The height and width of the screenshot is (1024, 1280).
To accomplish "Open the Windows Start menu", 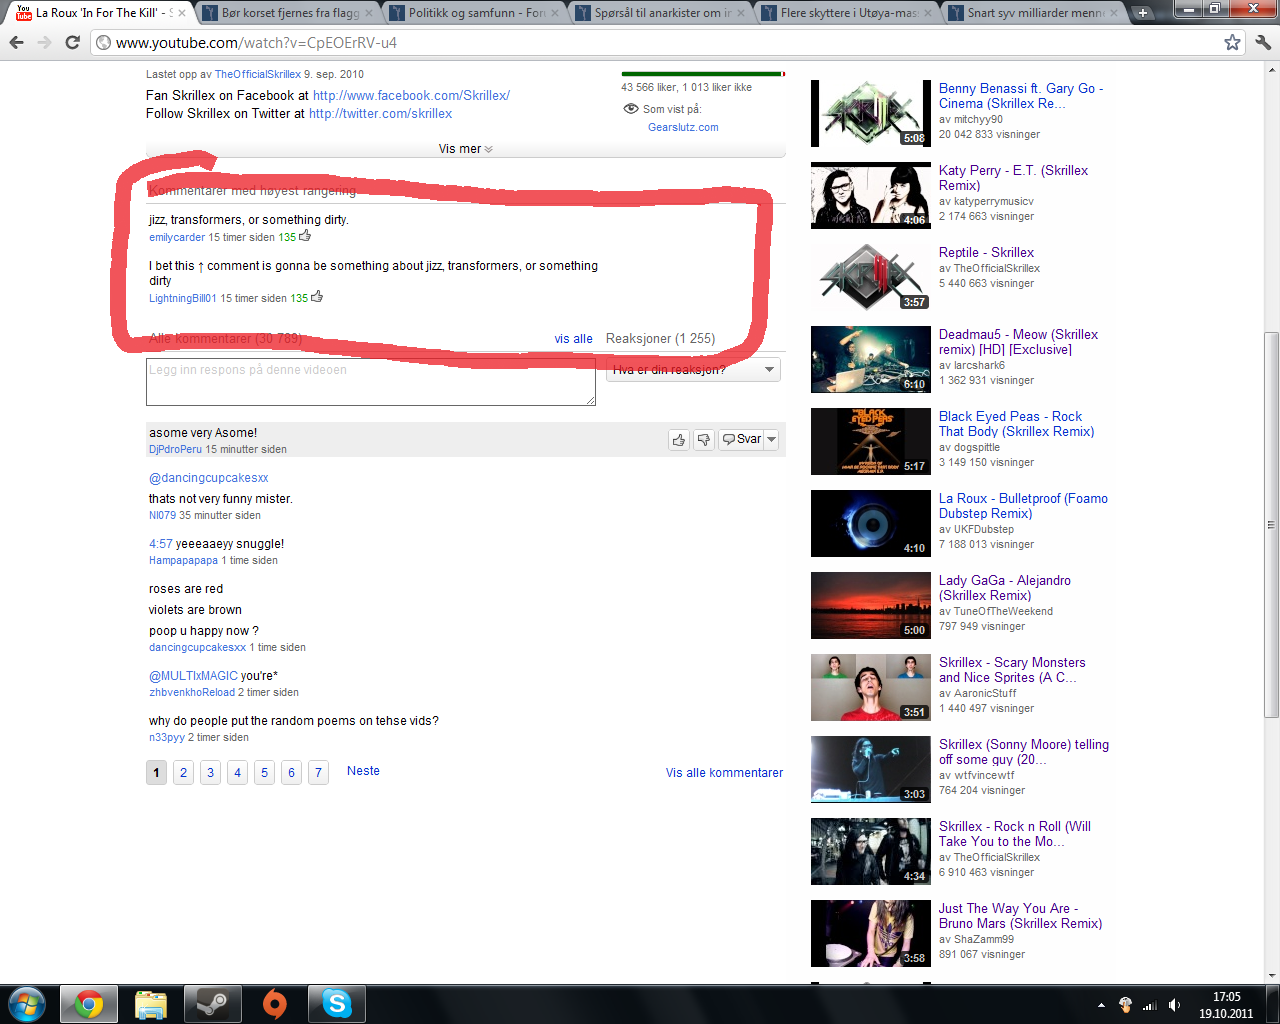I will point(26,1004).
